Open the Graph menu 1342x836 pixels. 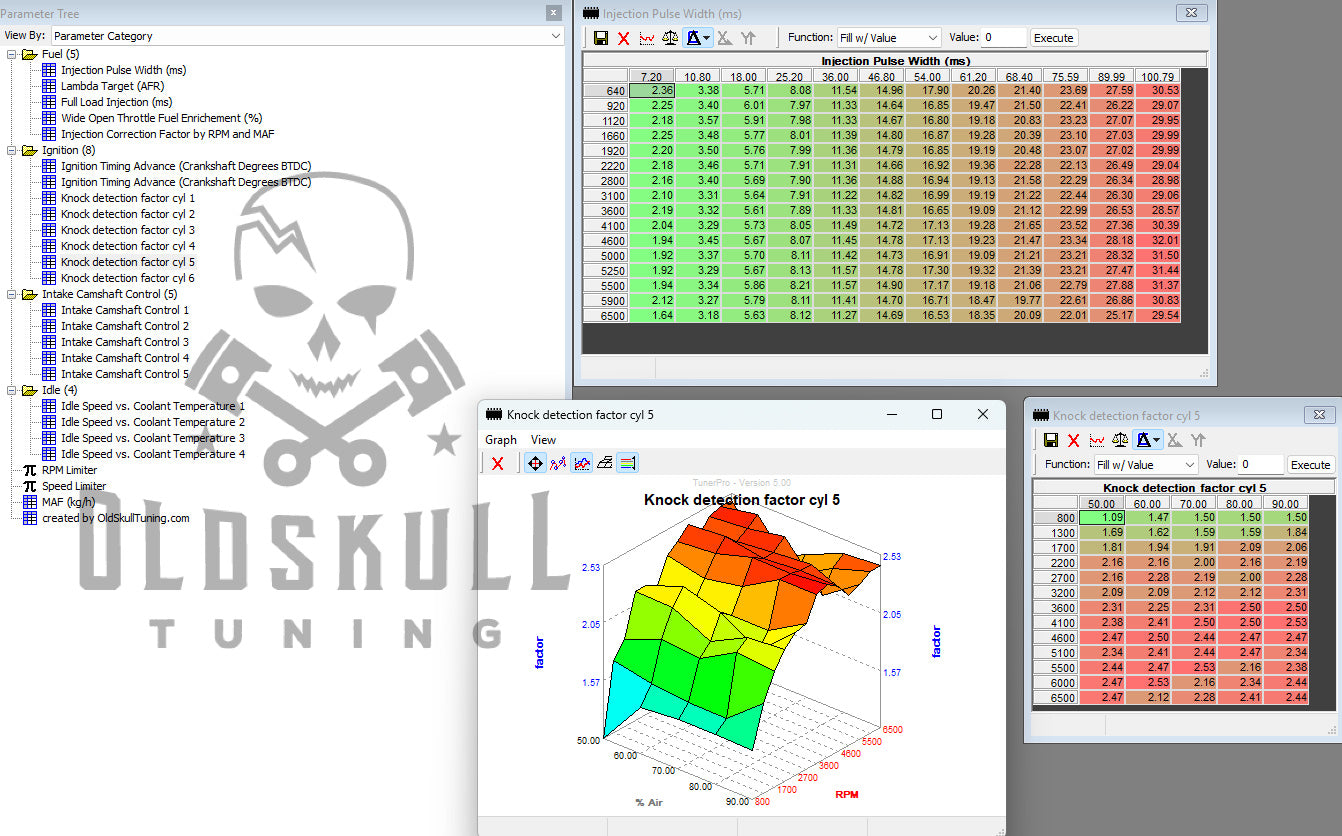click(x=501, y=440)
